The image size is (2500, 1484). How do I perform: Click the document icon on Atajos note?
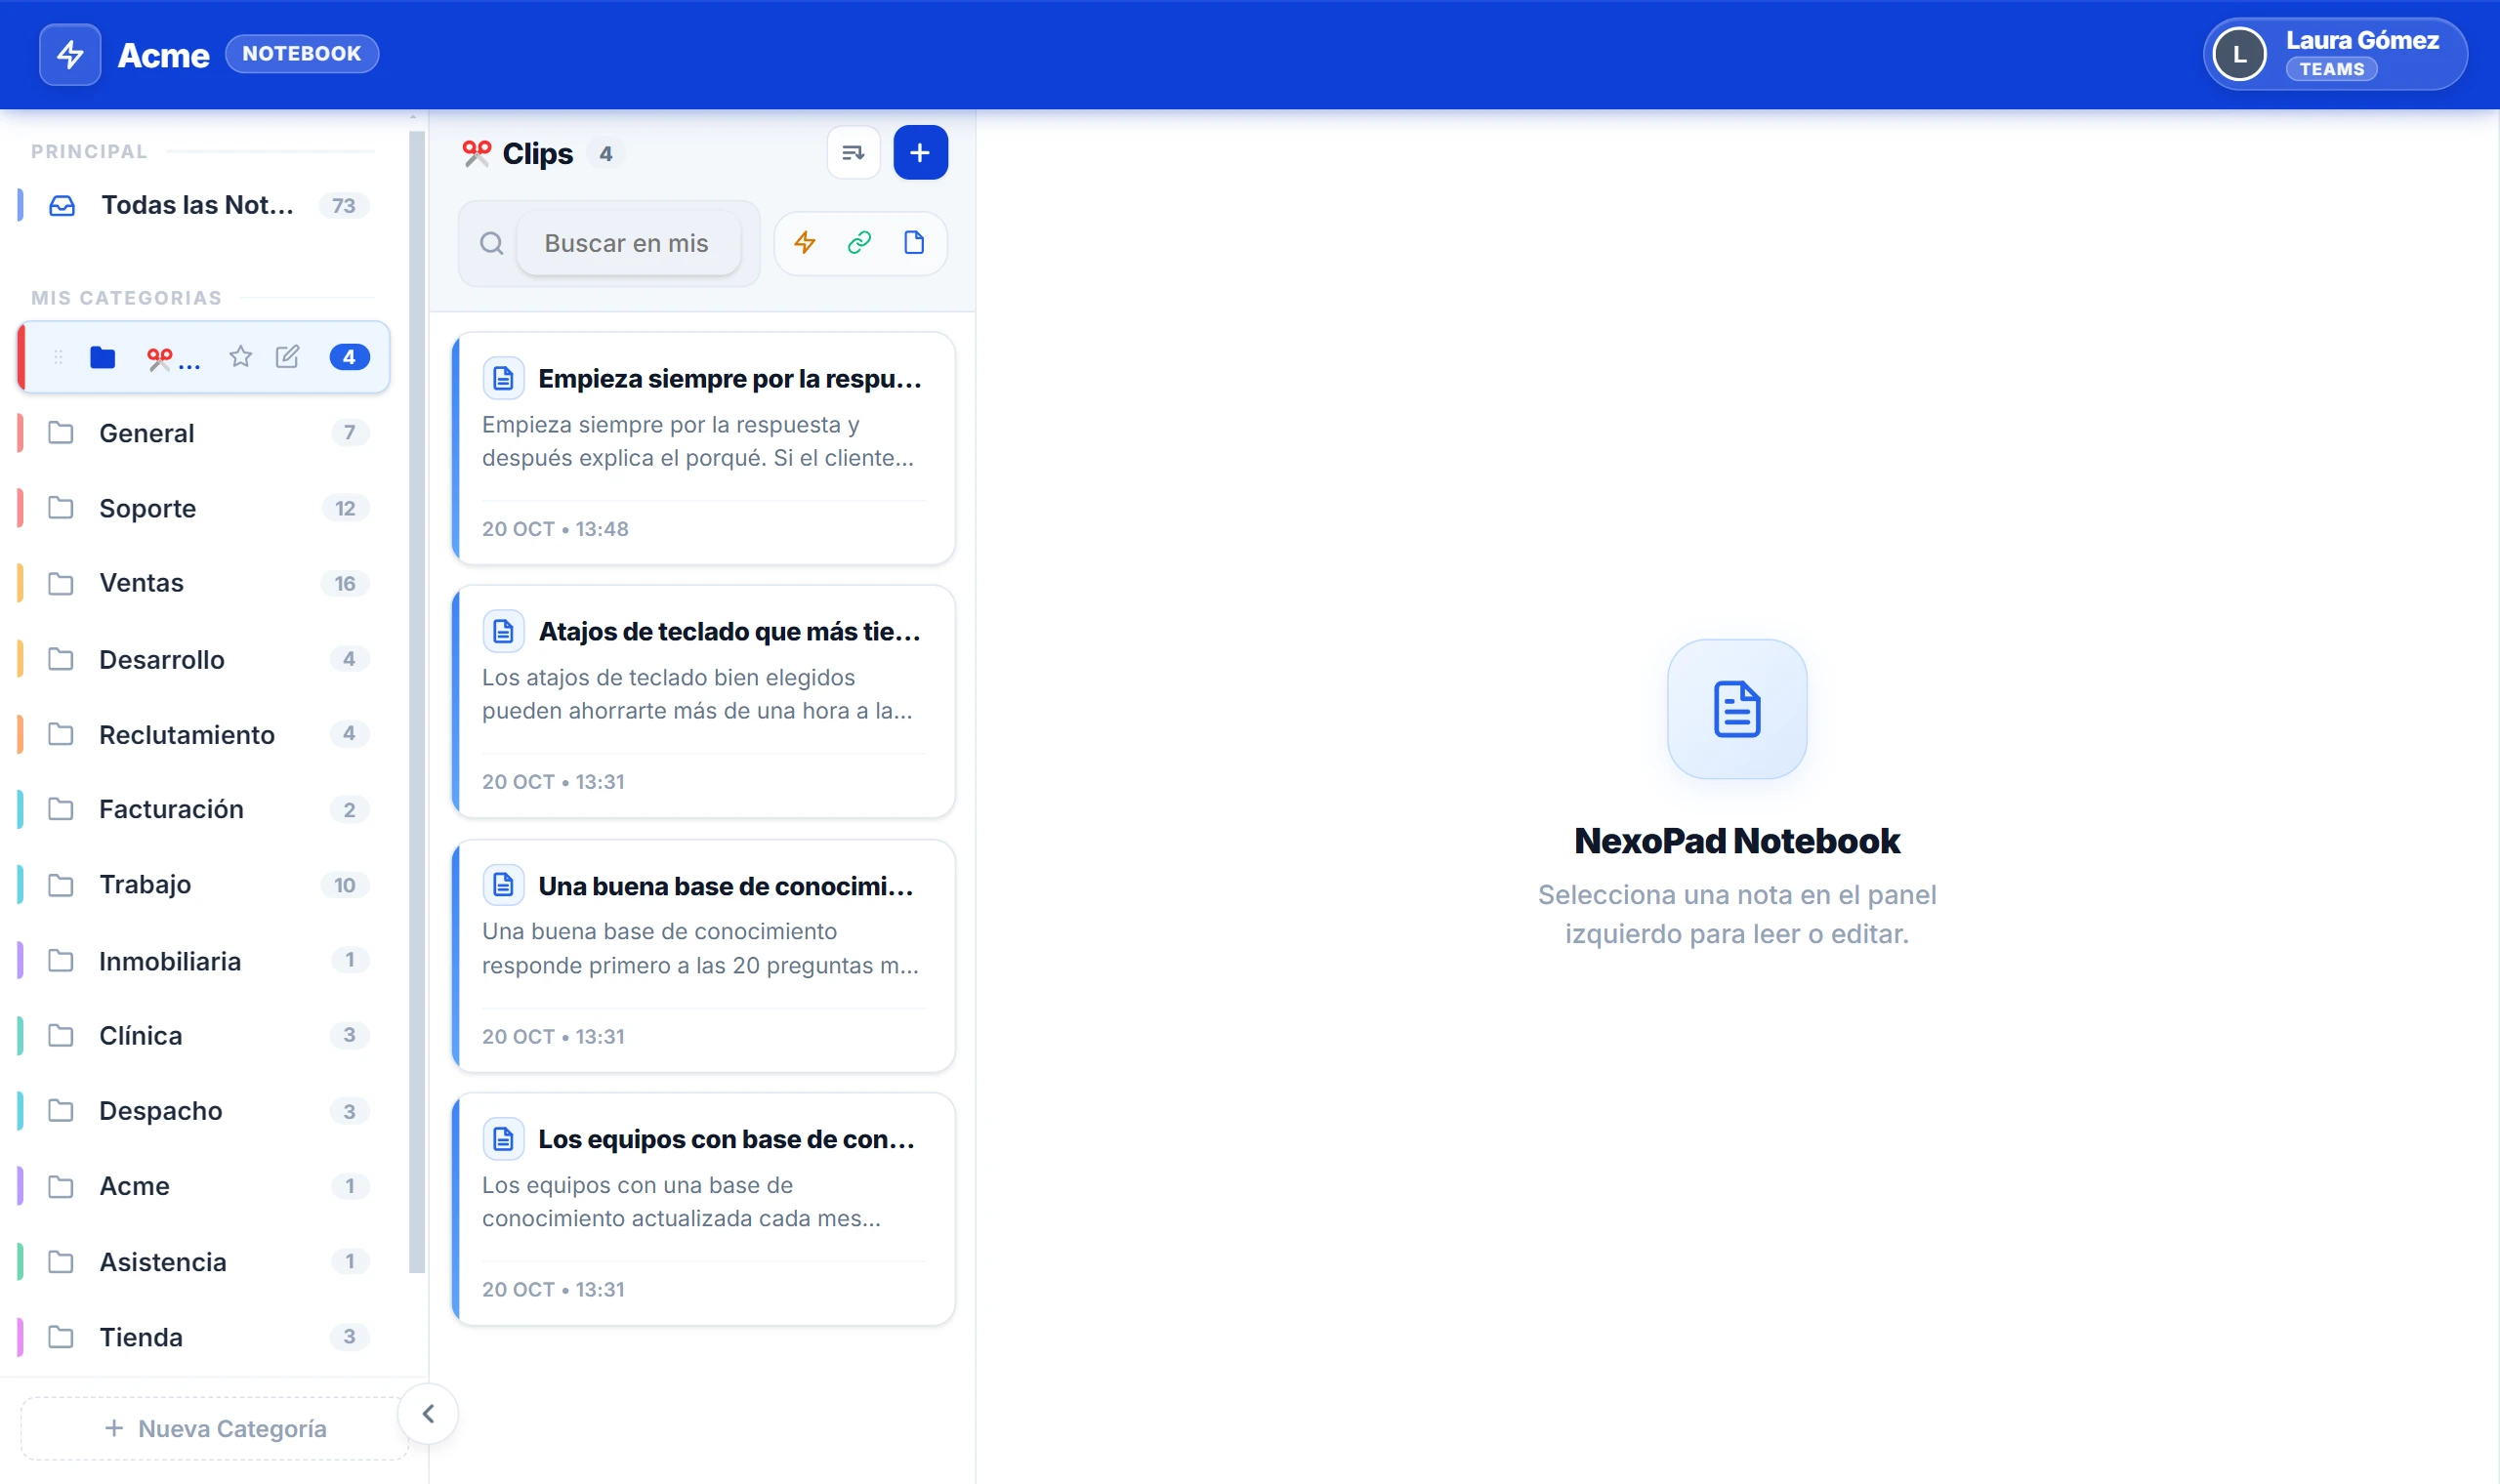[503, 631]
